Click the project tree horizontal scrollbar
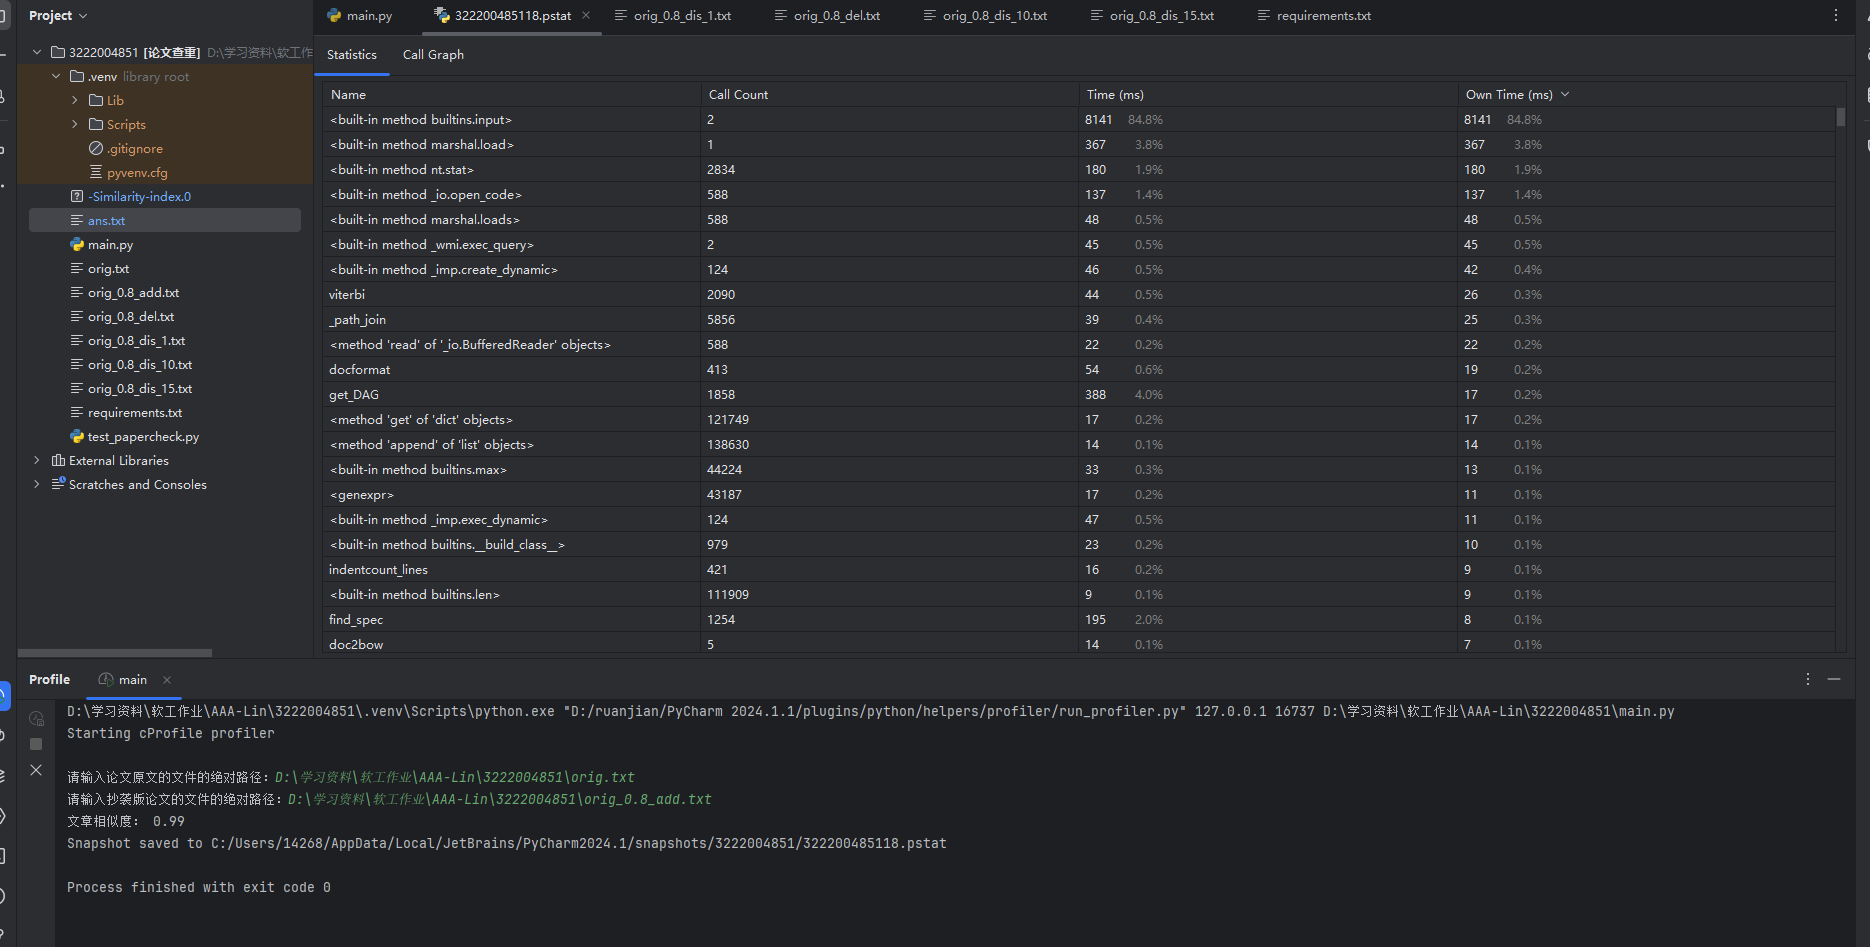Image resolution: width=1870 pixels, height=947 pixels. (115, 653)
